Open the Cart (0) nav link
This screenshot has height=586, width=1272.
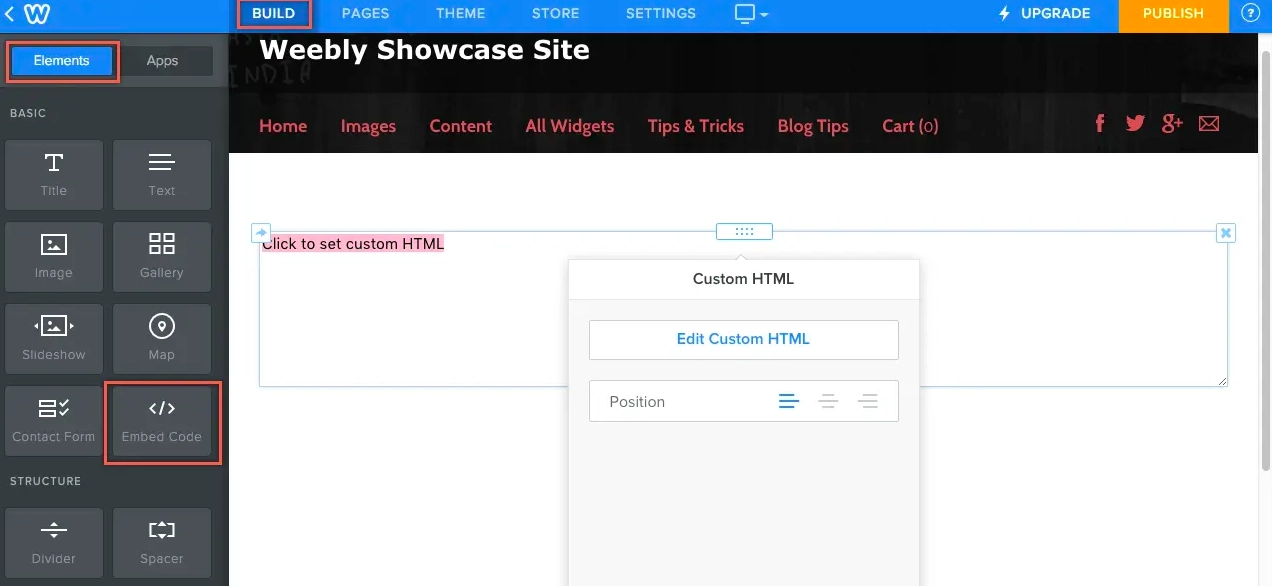(910, 126)
